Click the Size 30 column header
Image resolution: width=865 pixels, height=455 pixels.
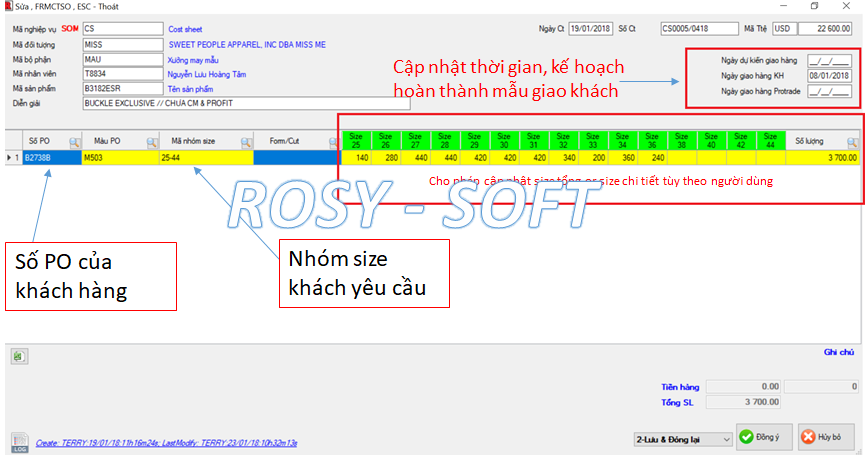coord(504,140)
